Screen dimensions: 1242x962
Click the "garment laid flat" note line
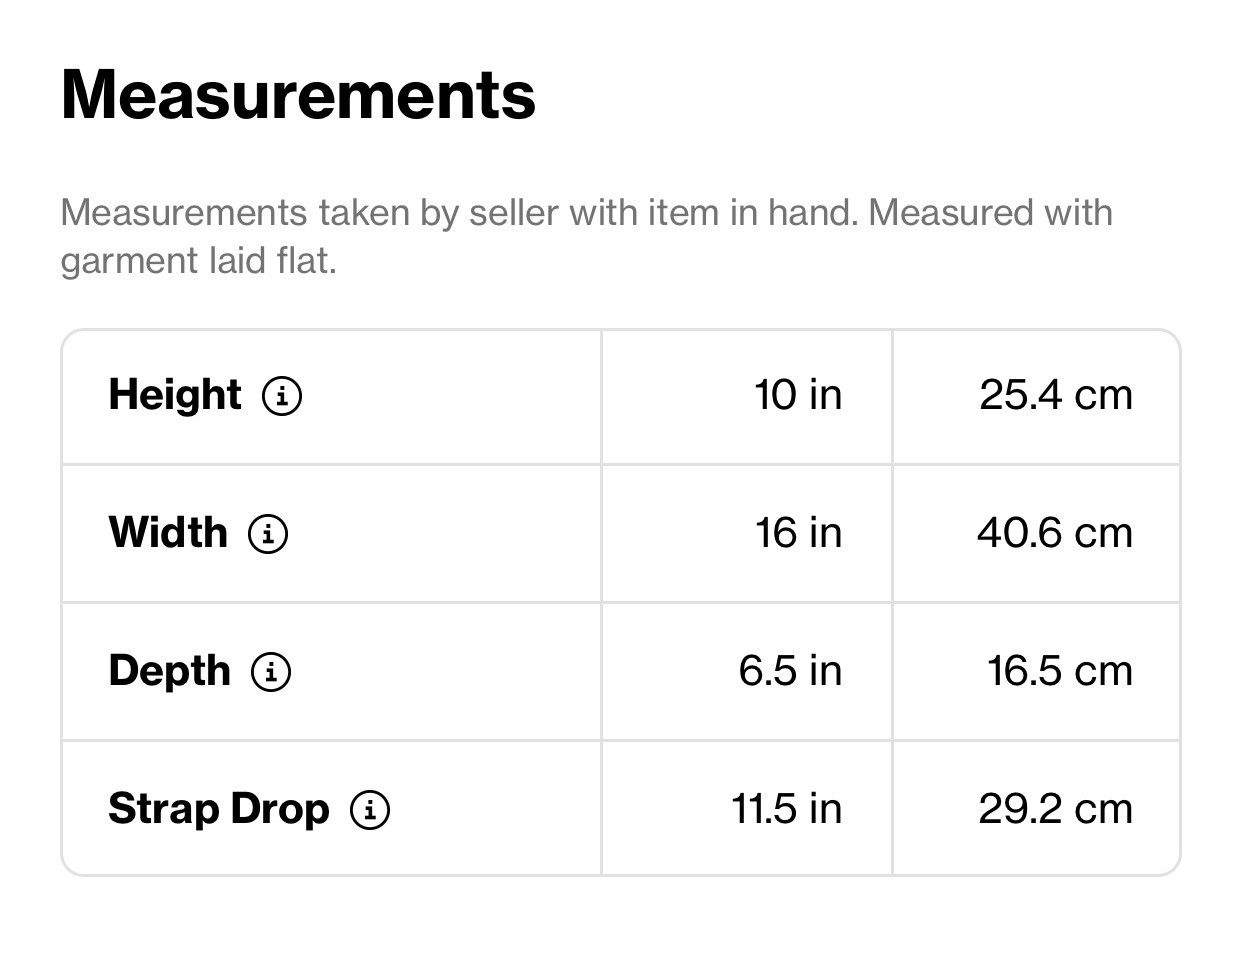[198, 262]
